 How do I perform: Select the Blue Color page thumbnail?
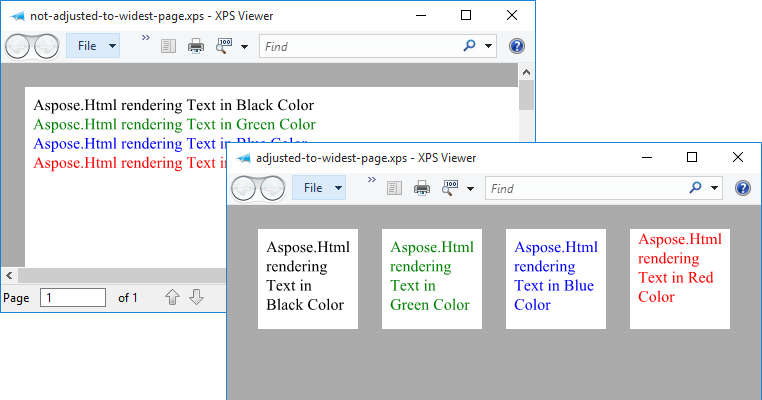[x=556, y=279]
